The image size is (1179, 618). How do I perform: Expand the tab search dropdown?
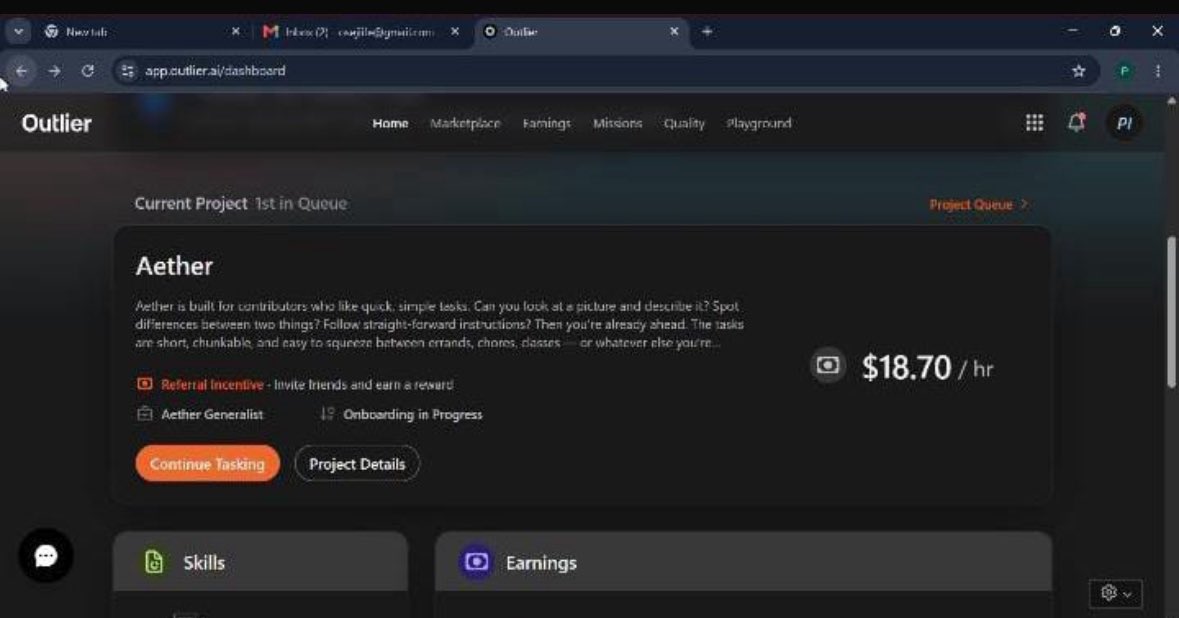pyautogui.click(x=18, y=32)
